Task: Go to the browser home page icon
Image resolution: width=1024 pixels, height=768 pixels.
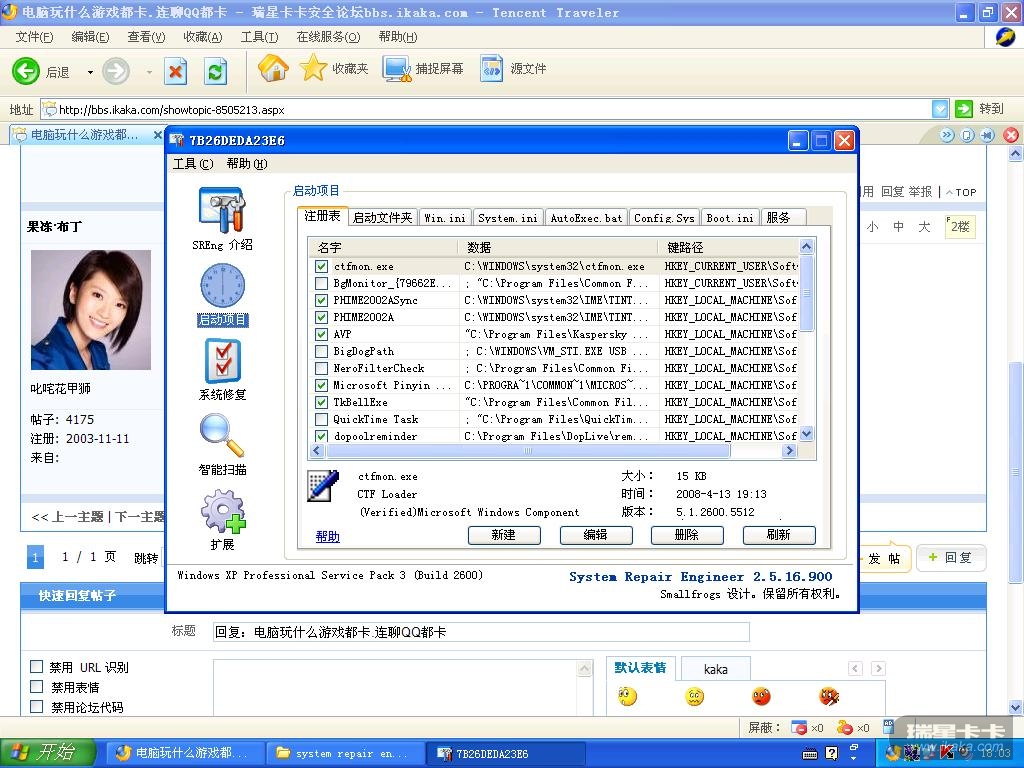Action: (273, 68)
